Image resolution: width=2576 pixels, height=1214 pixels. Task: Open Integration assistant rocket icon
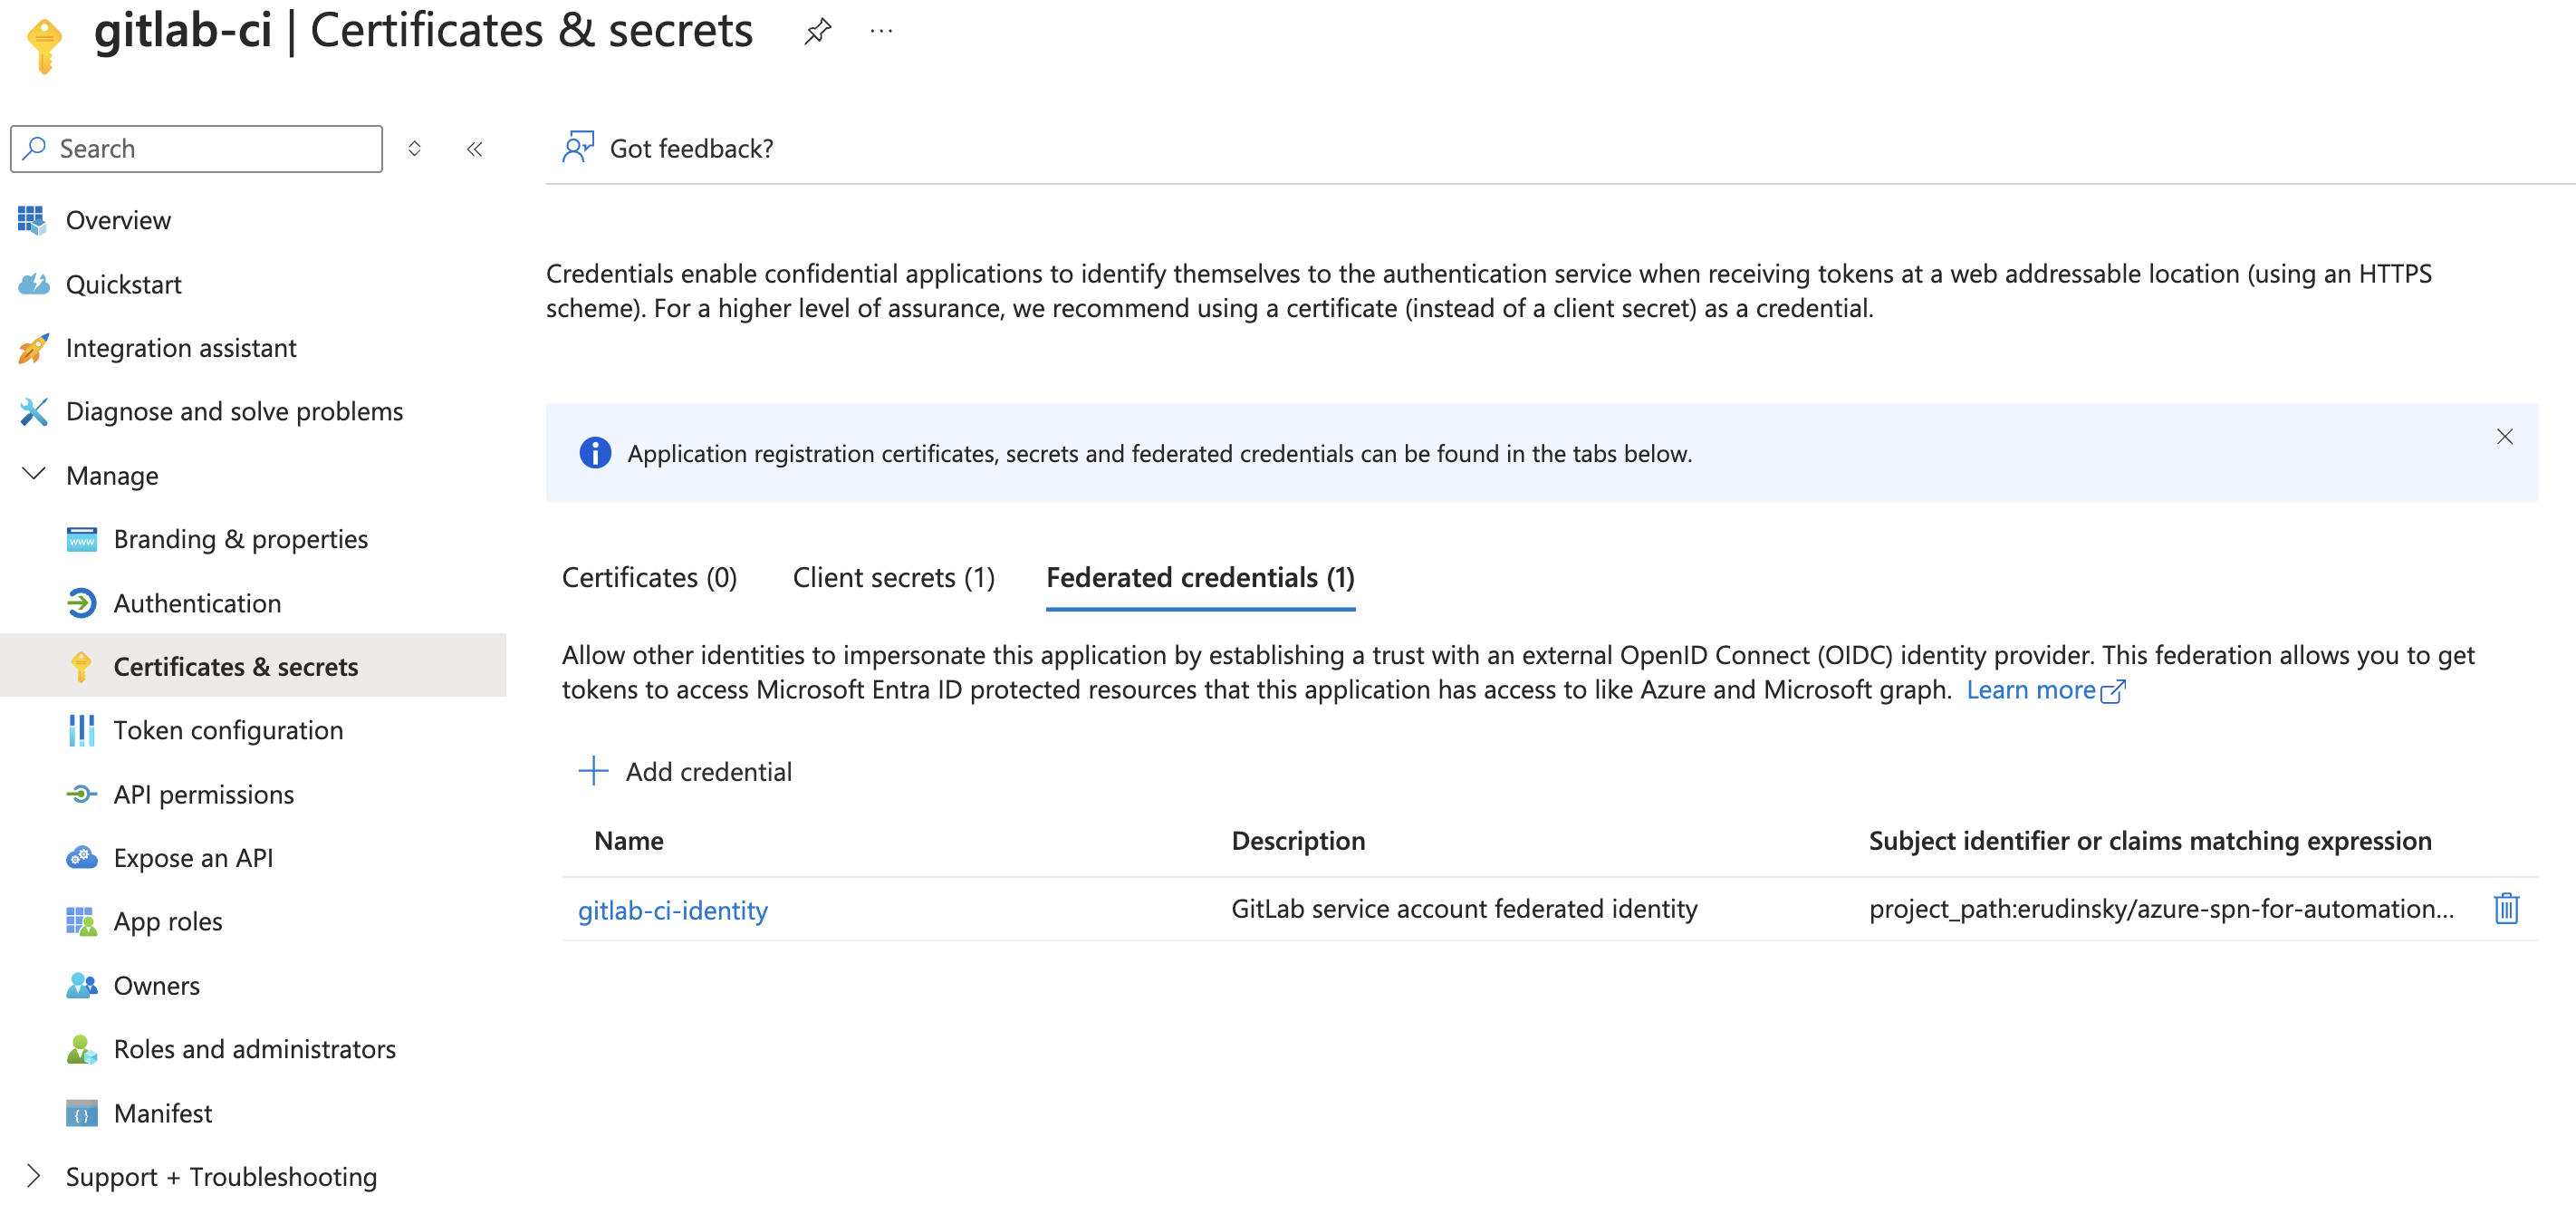[33, 348]
